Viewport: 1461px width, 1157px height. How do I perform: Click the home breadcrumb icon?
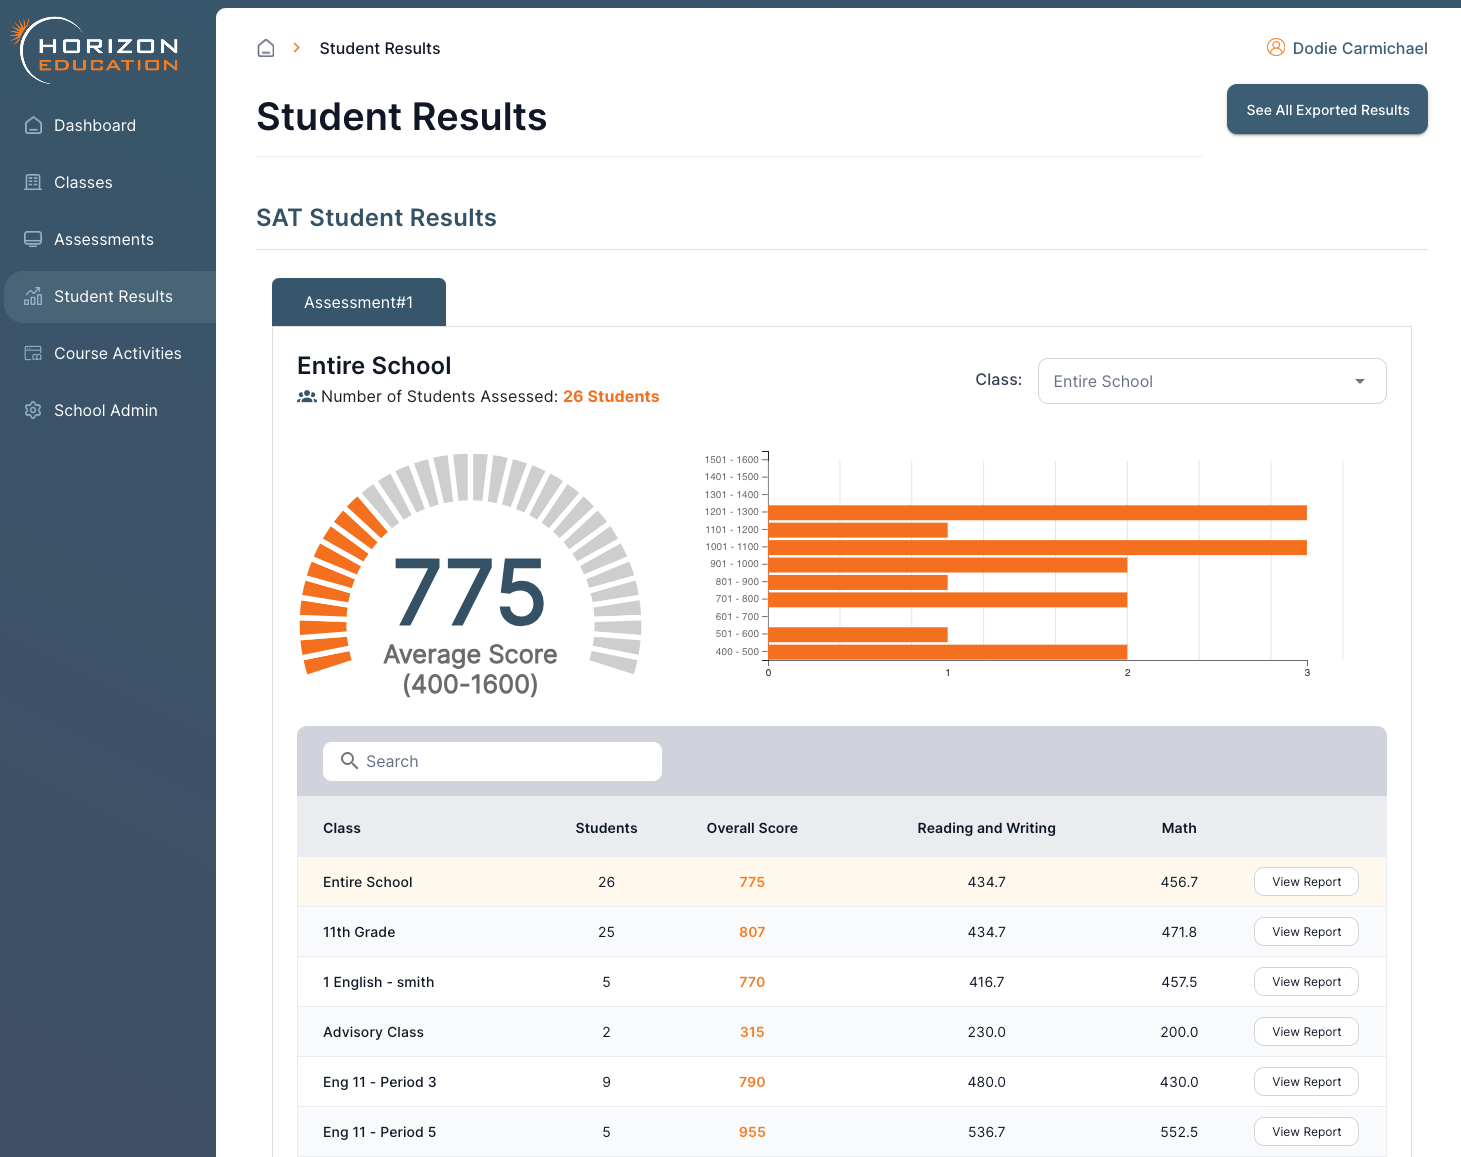[x=266, y=48]
